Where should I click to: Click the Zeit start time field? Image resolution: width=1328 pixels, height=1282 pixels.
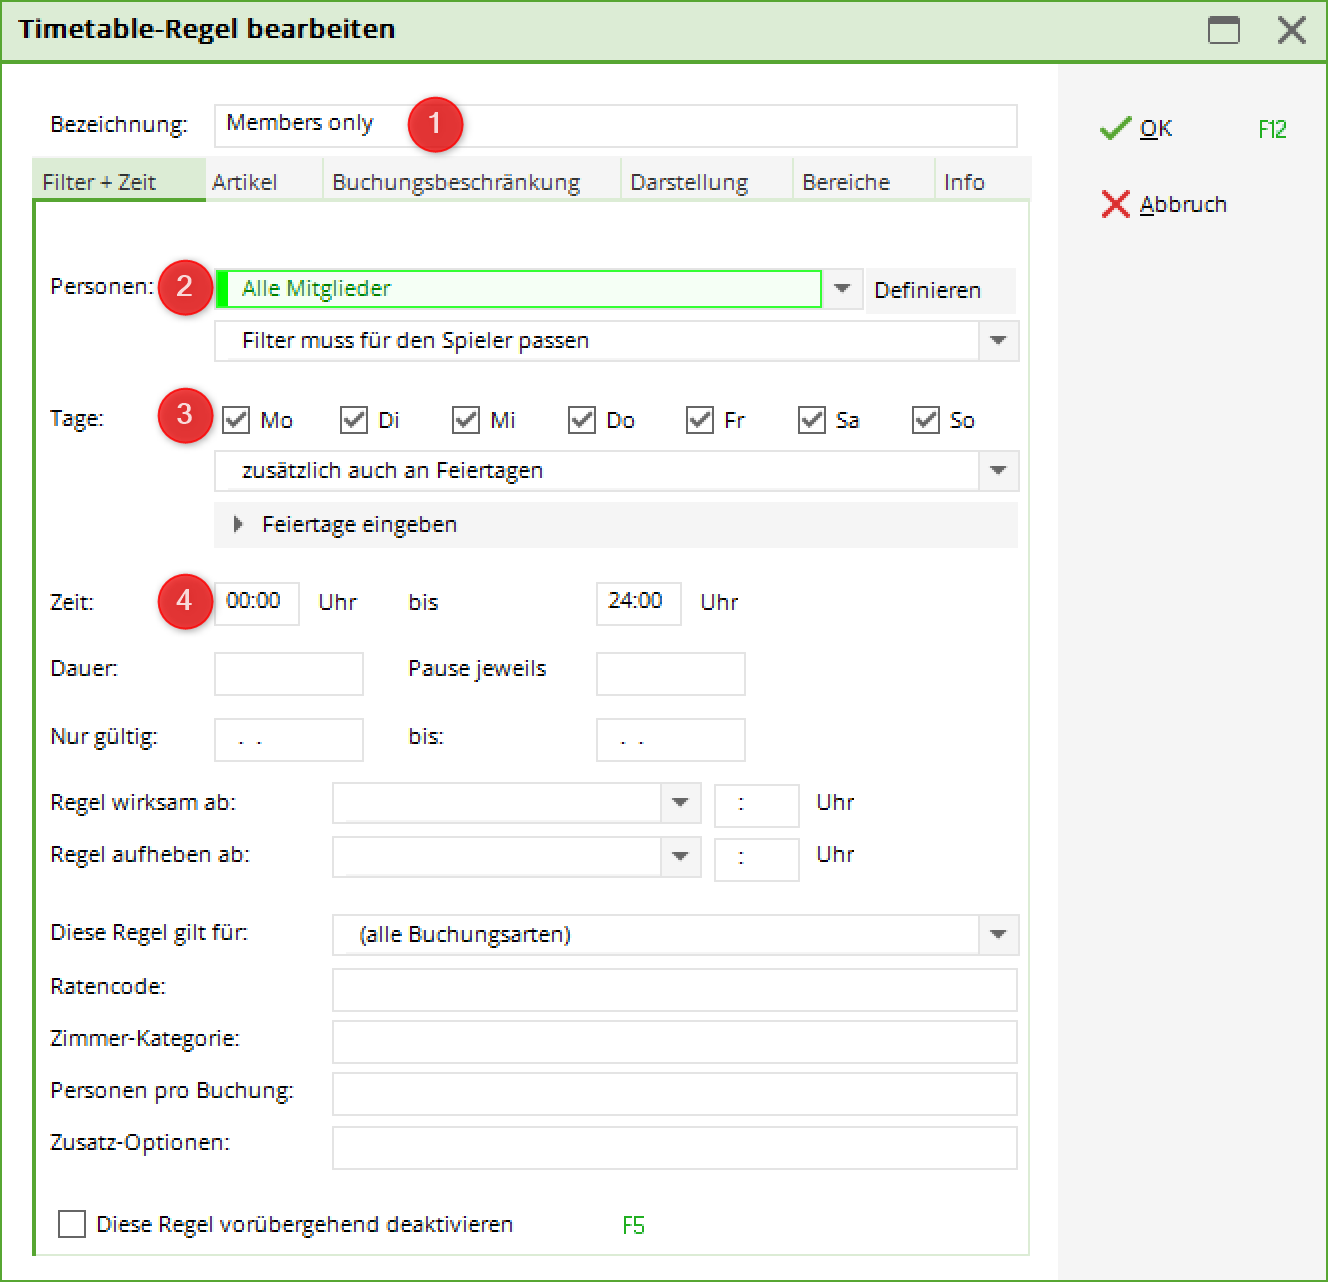click(256, 603)
